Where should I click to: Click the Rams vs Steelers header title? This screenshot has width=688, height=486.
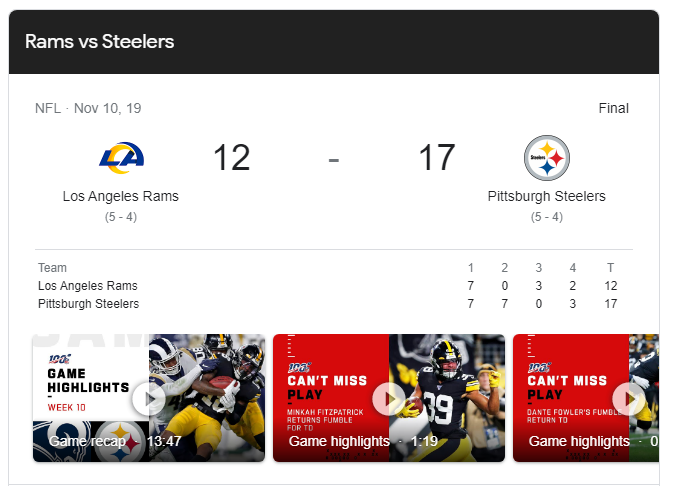coord(99,42)
